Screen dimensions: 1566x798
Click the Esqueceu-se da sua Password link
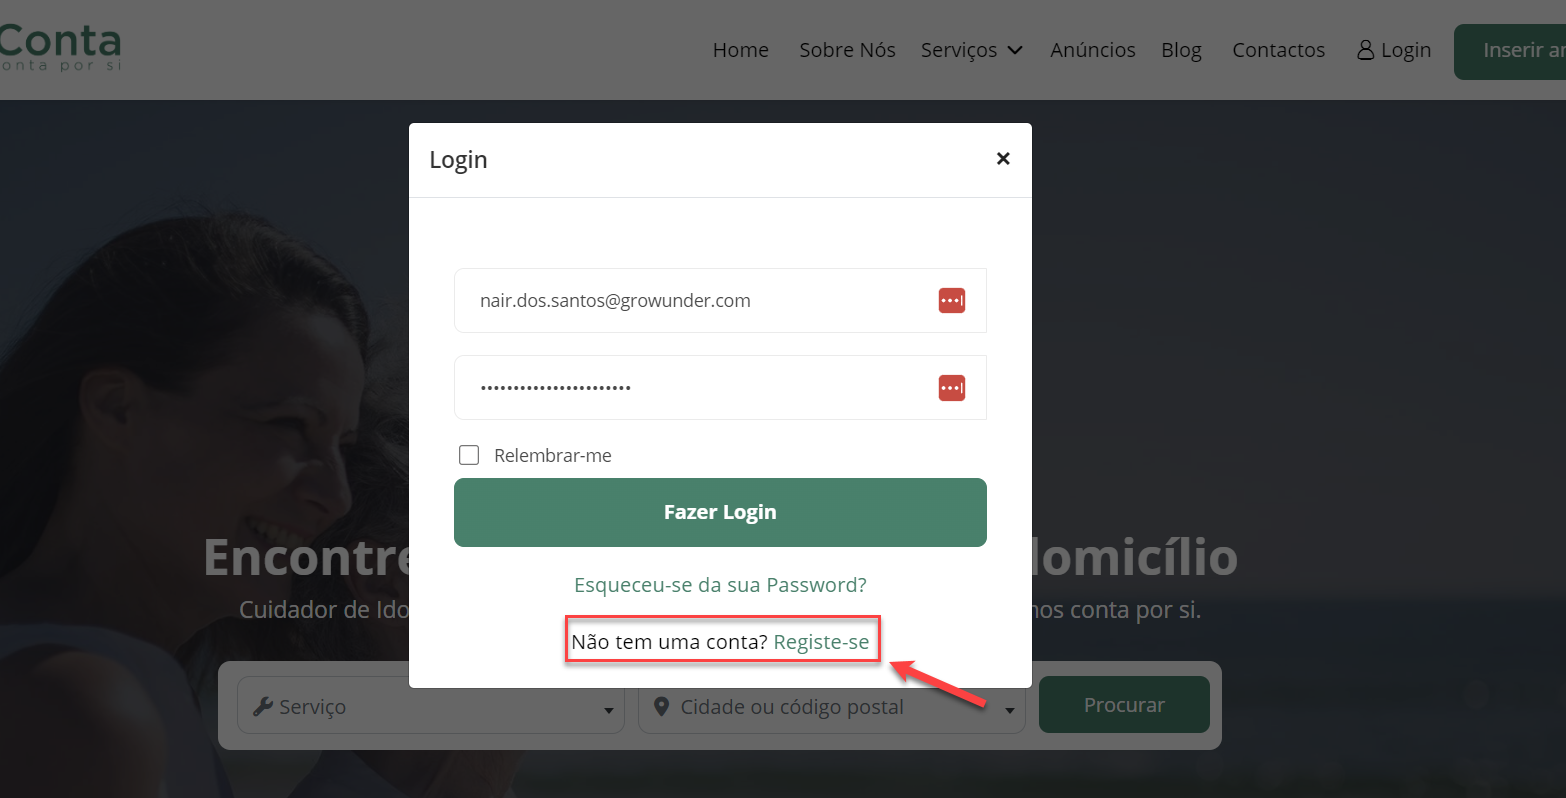720,585
